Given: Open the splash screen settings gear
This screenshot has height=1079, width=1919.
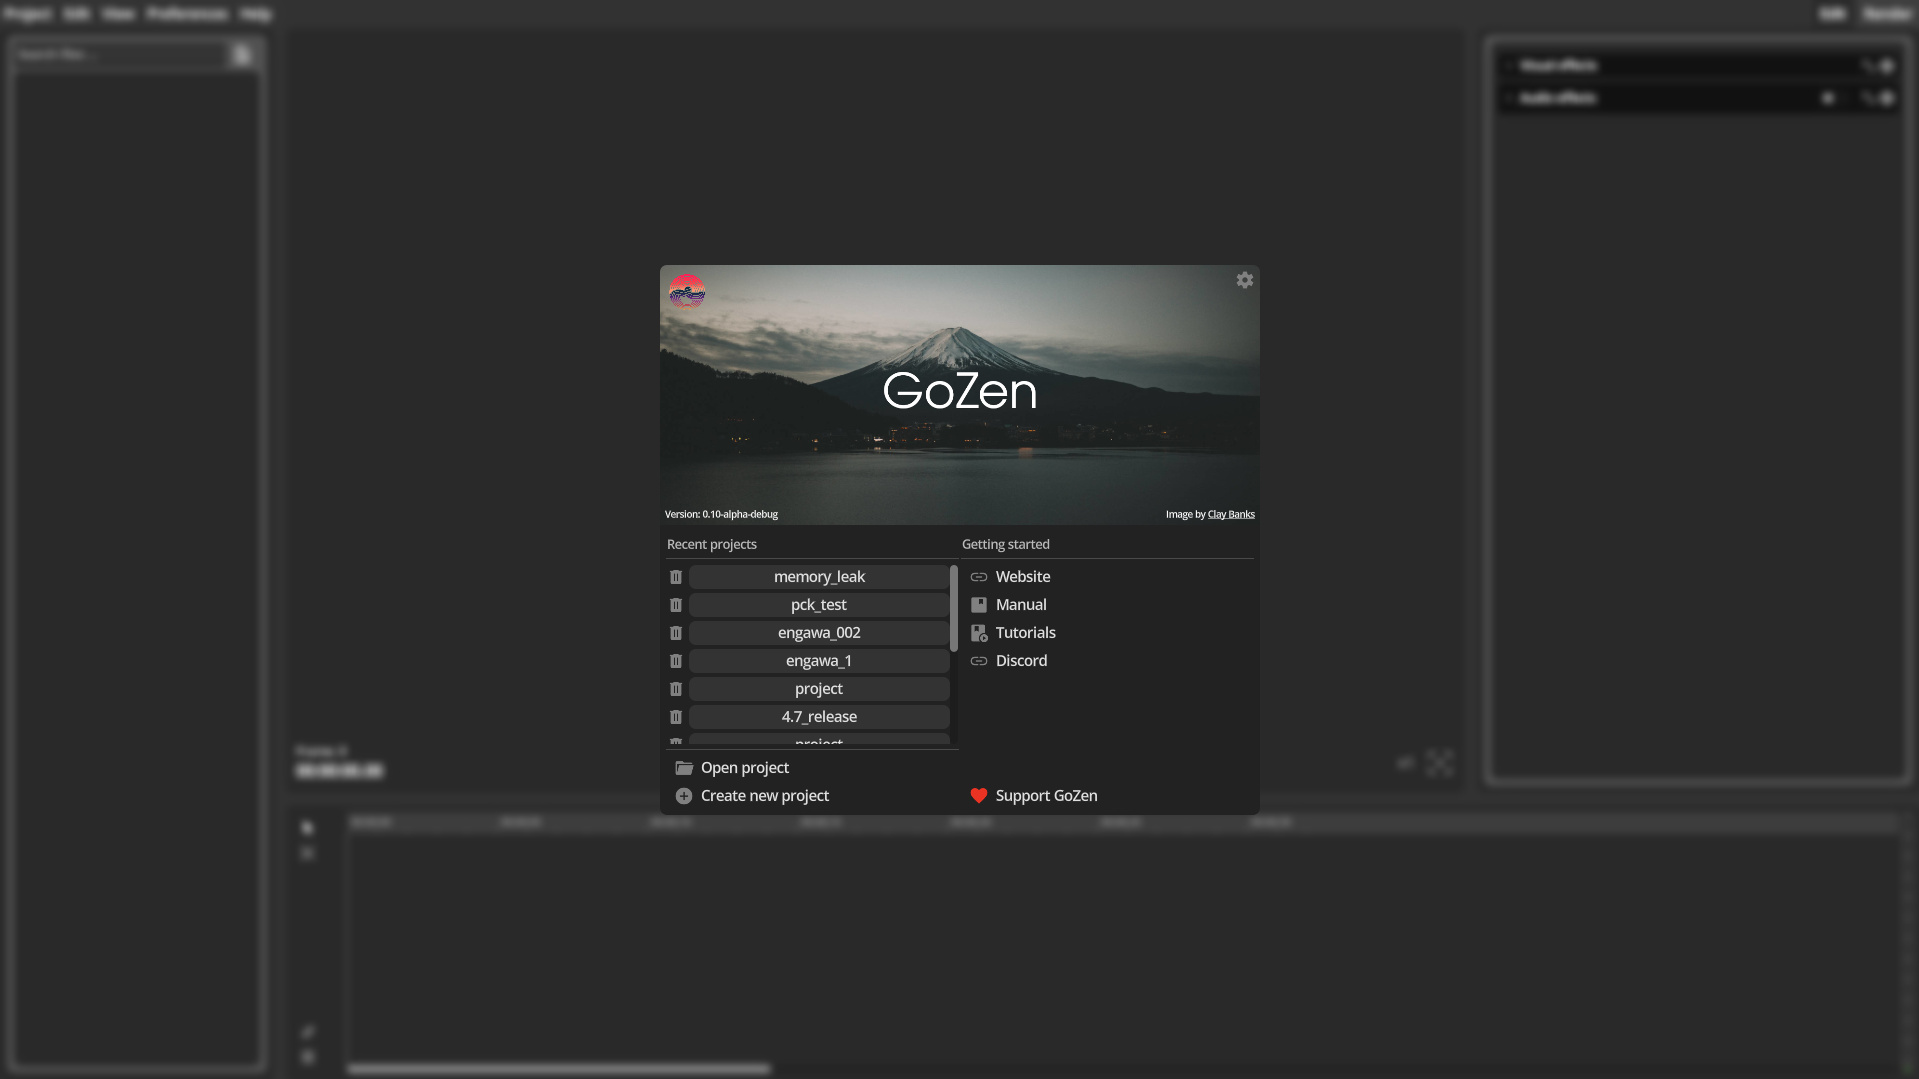Looking at the screenshot, I should (1245, 280).
